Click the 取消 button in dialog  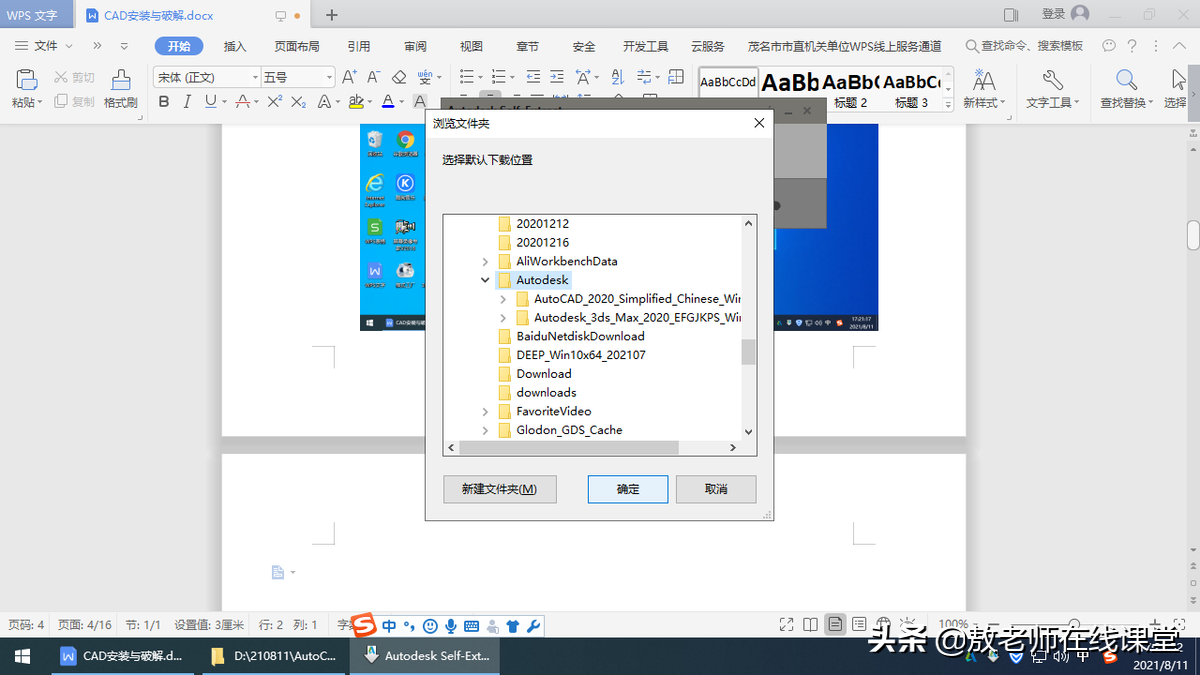click(716, 489)
